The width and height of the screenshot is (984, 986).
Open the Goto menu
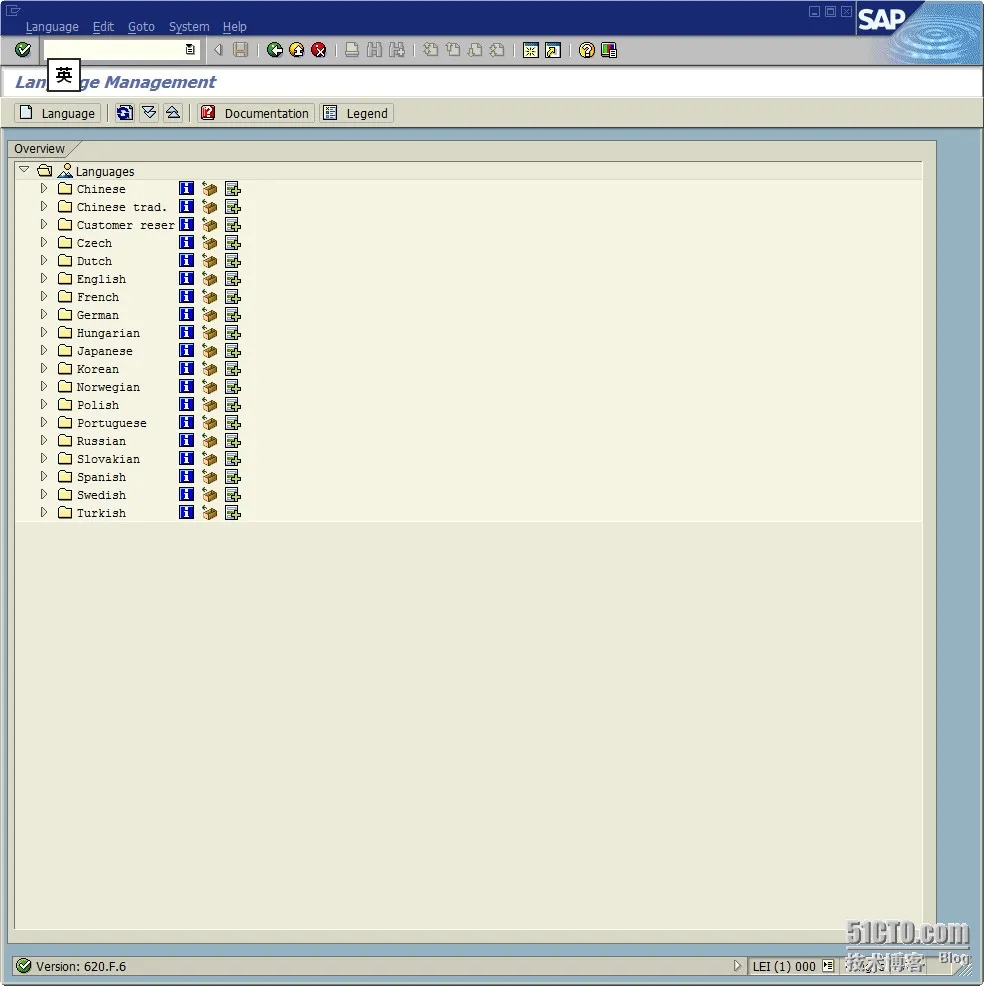tap(141, 26)
